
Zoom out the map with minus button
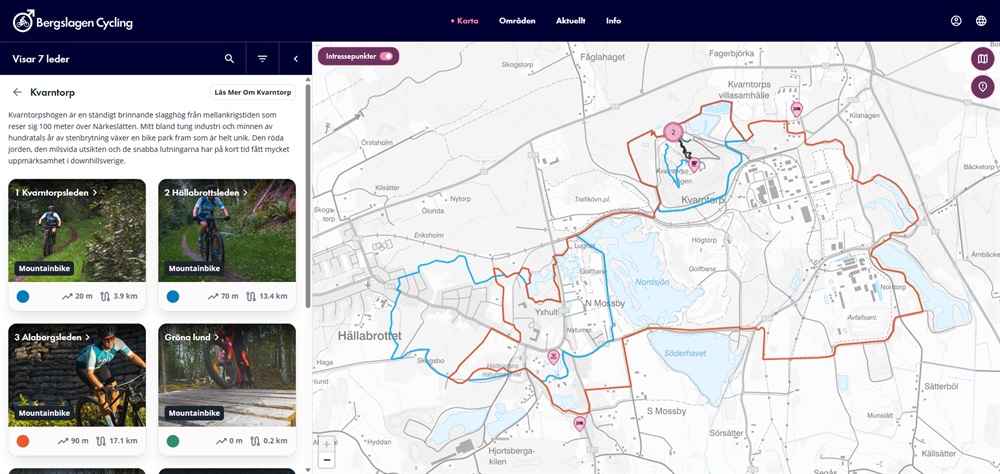(x=326, y=460)
